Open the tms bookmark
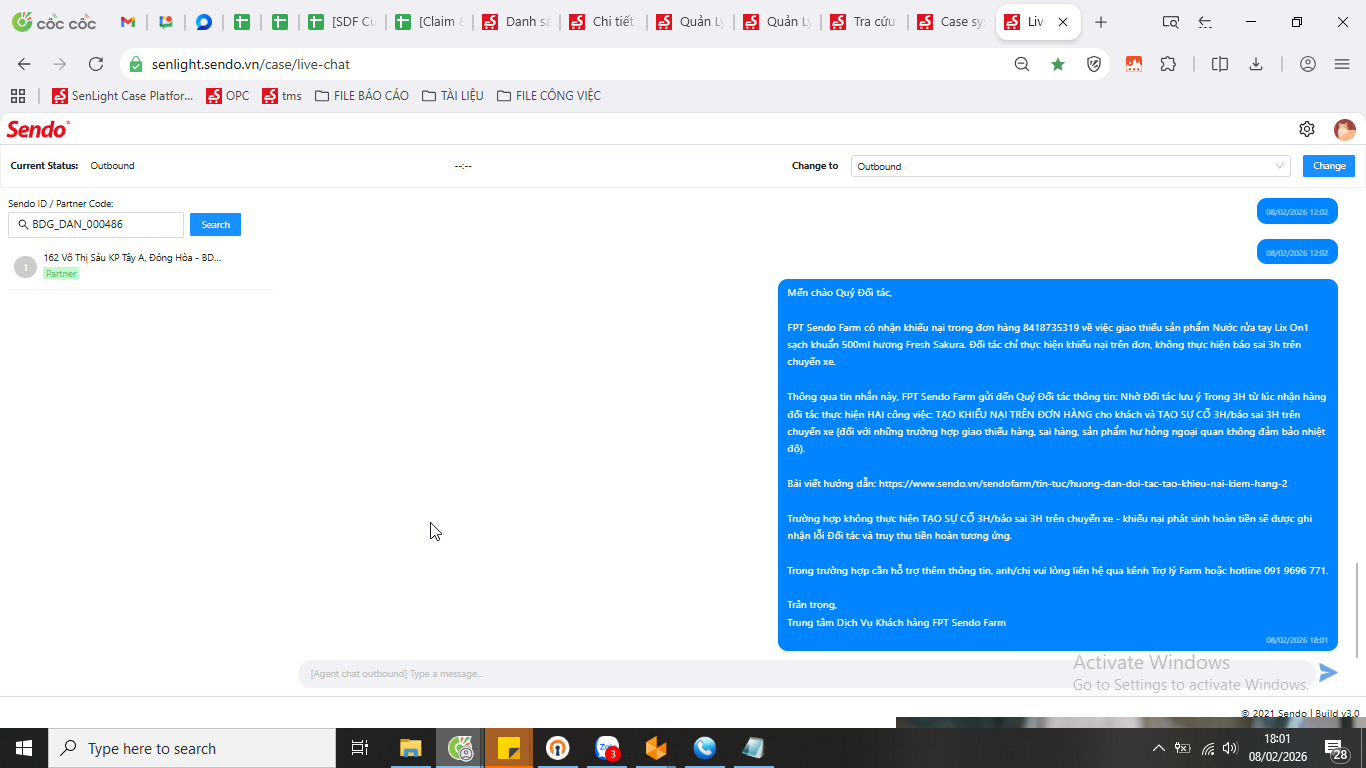The width and height of the screenshot is (1366, 768). pos(282,96)
